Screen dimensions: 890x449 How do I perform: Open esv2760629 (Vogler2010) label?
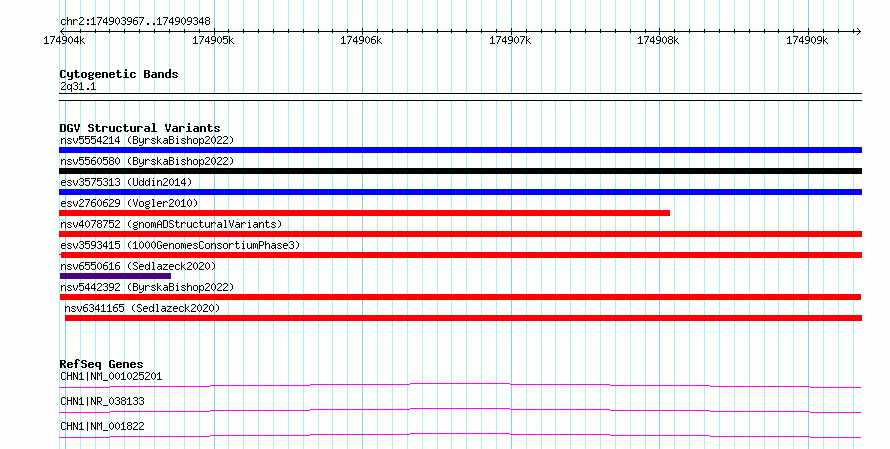pos(129,203)
